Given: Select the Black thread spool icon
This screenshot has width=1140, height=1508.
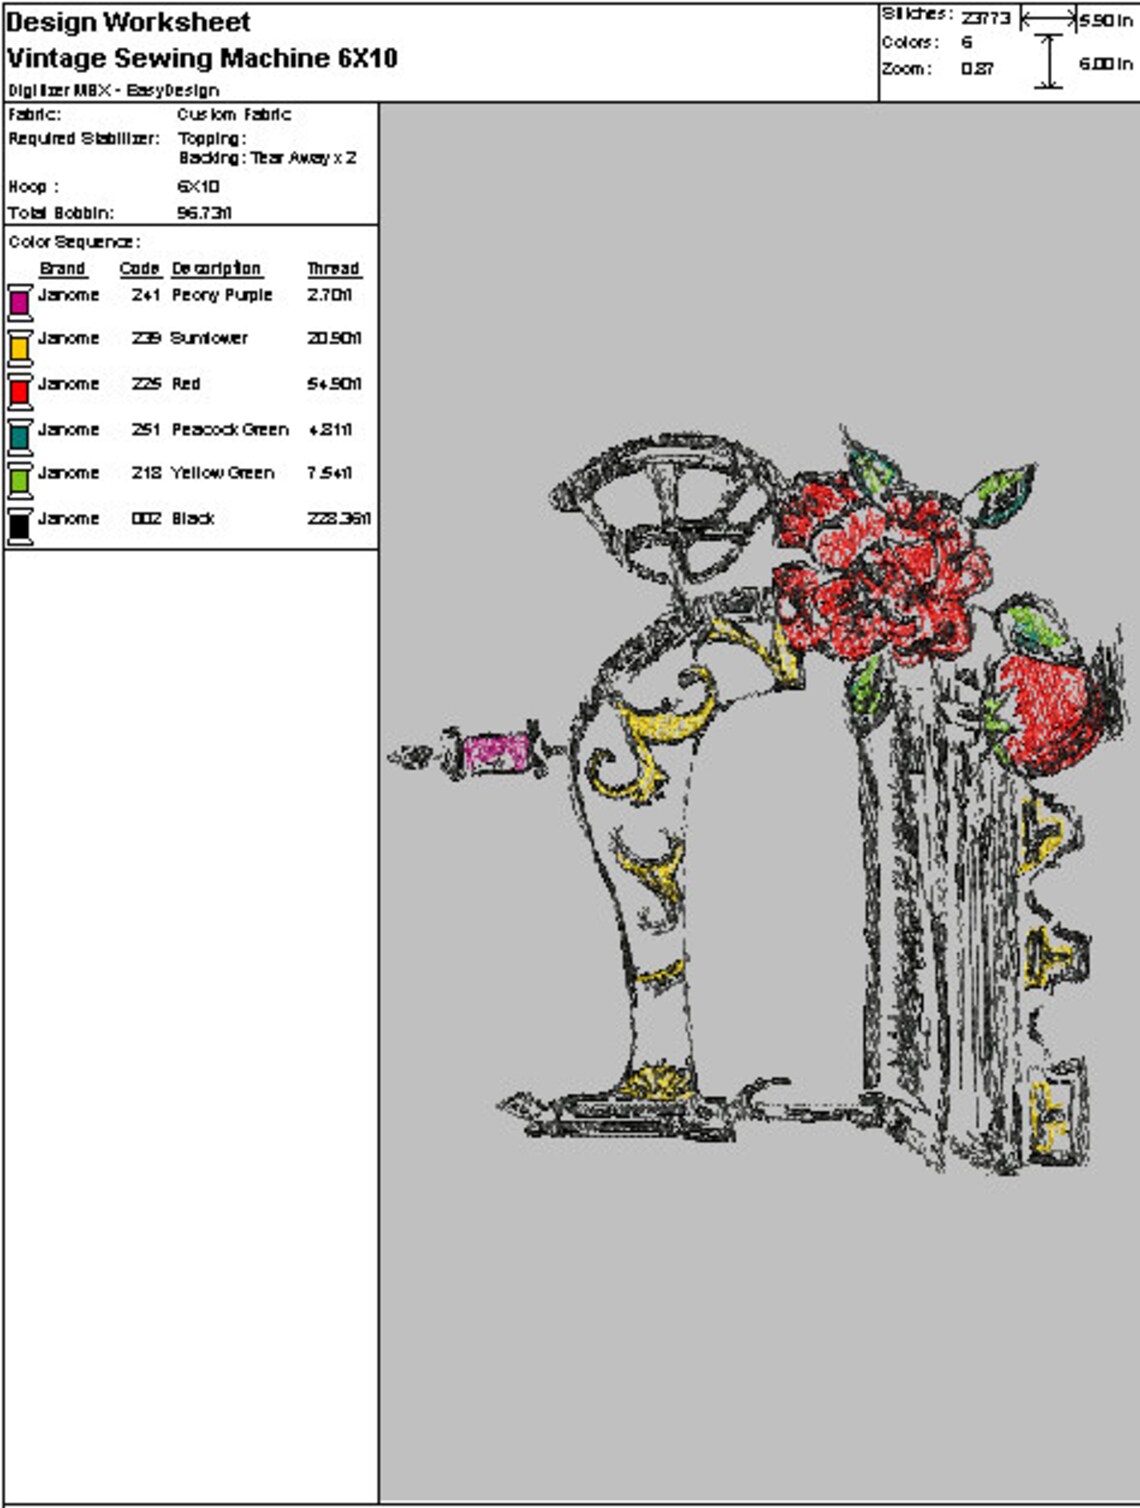Looking at the screenshot, I should [19, 525].
